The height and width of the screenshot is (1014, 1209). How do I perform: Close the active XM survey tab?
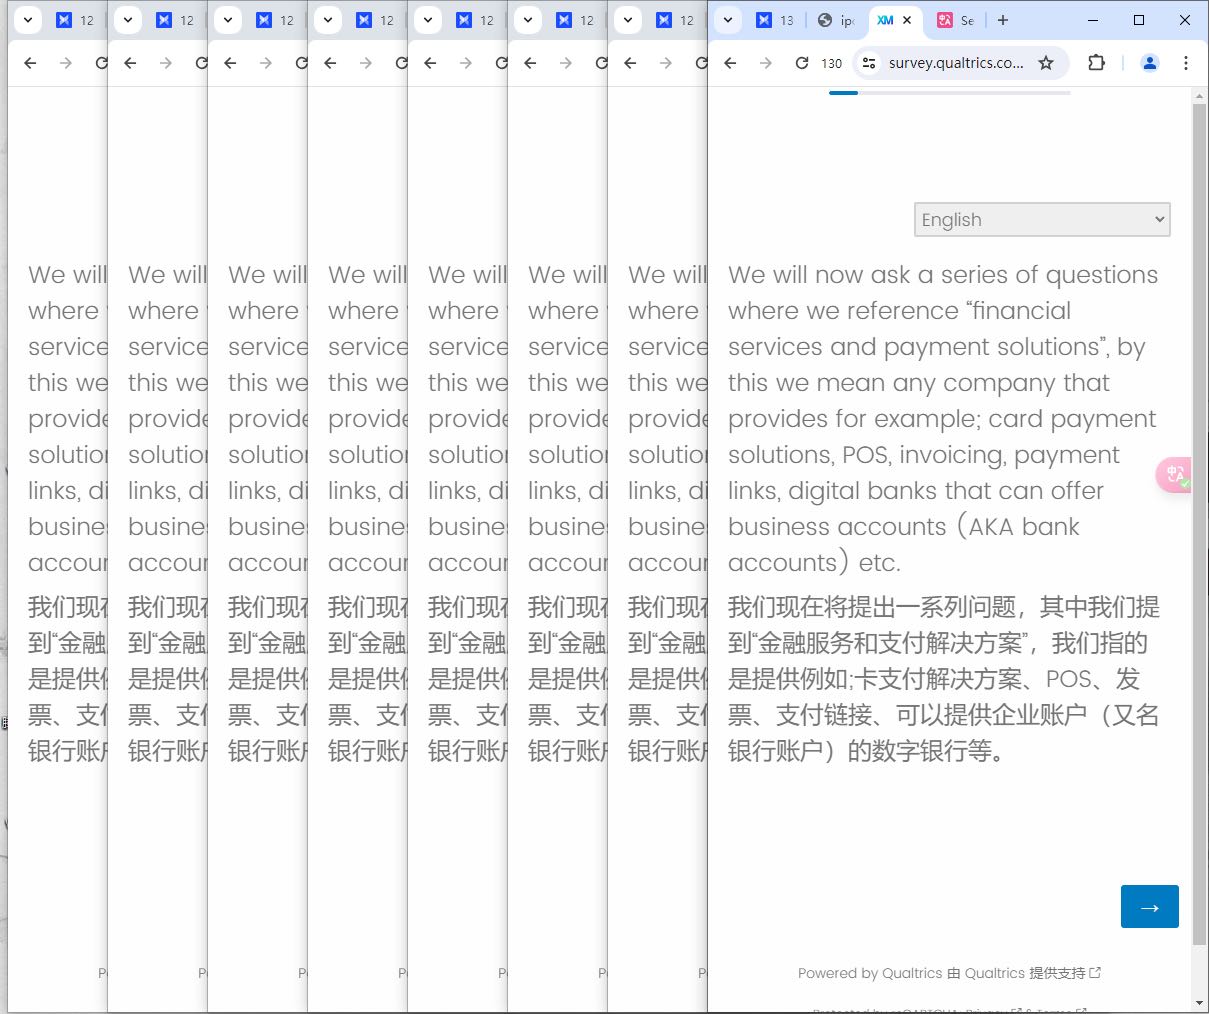point(907,20)
